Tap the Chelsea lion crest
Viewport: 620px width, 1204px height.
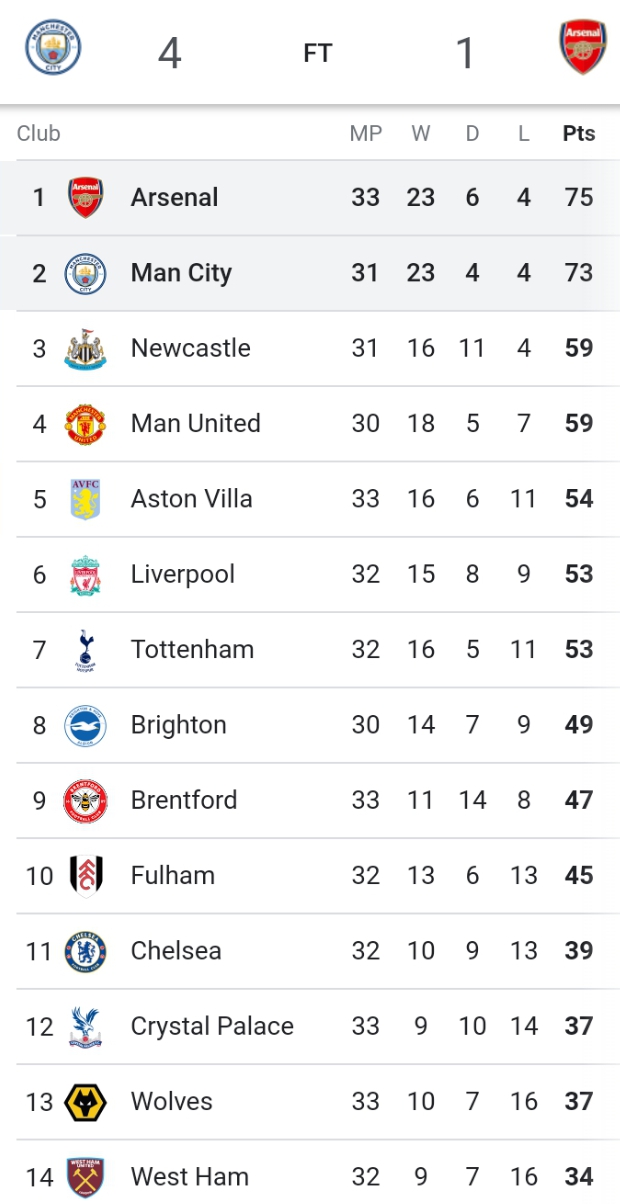coord(85,951)
